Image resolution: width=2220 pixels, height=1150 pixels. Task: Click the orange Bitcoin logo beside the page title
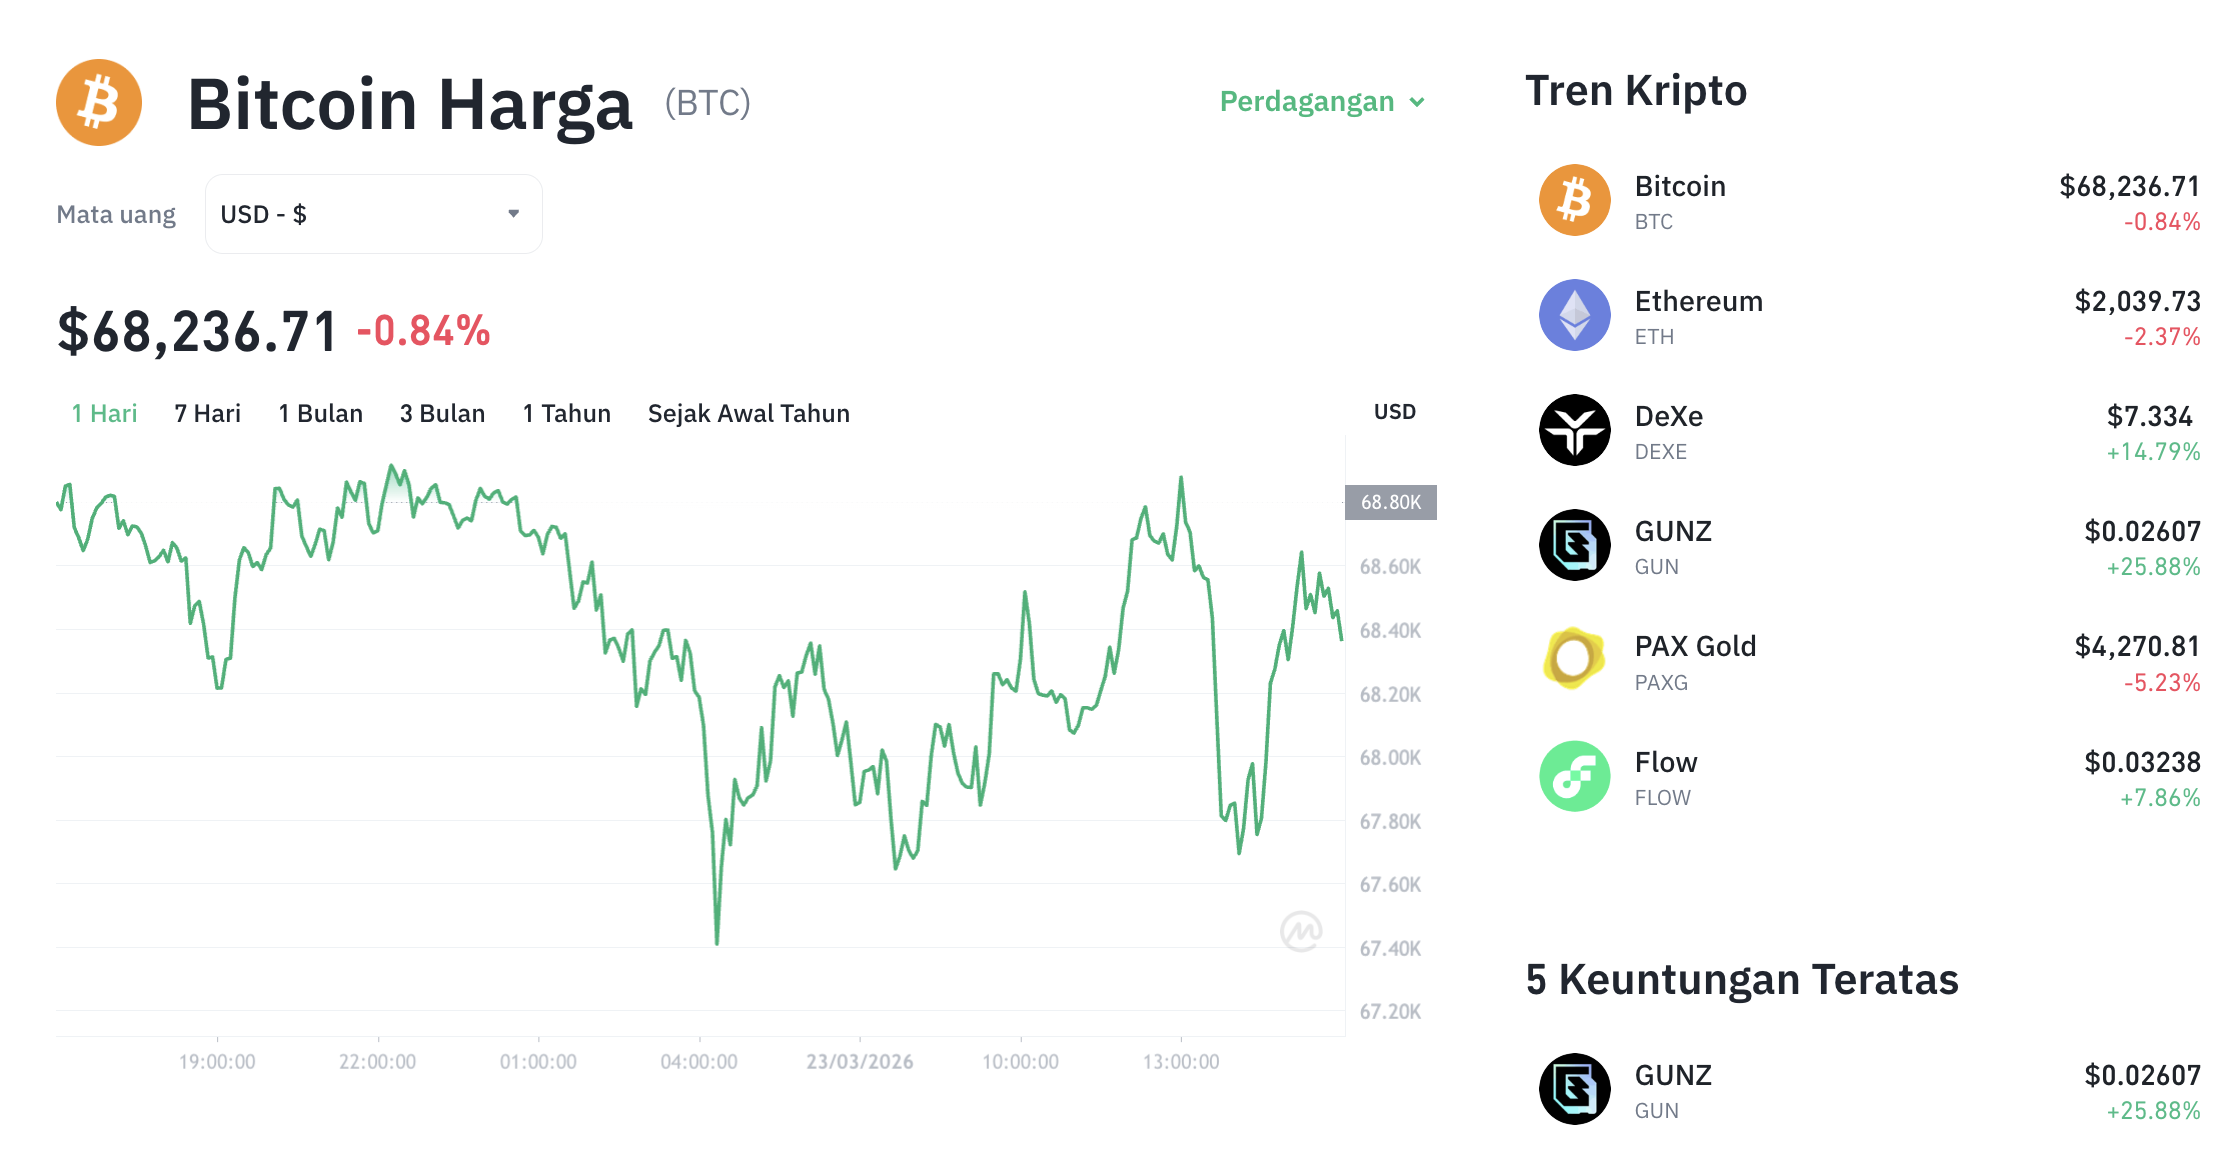point(99,101)
